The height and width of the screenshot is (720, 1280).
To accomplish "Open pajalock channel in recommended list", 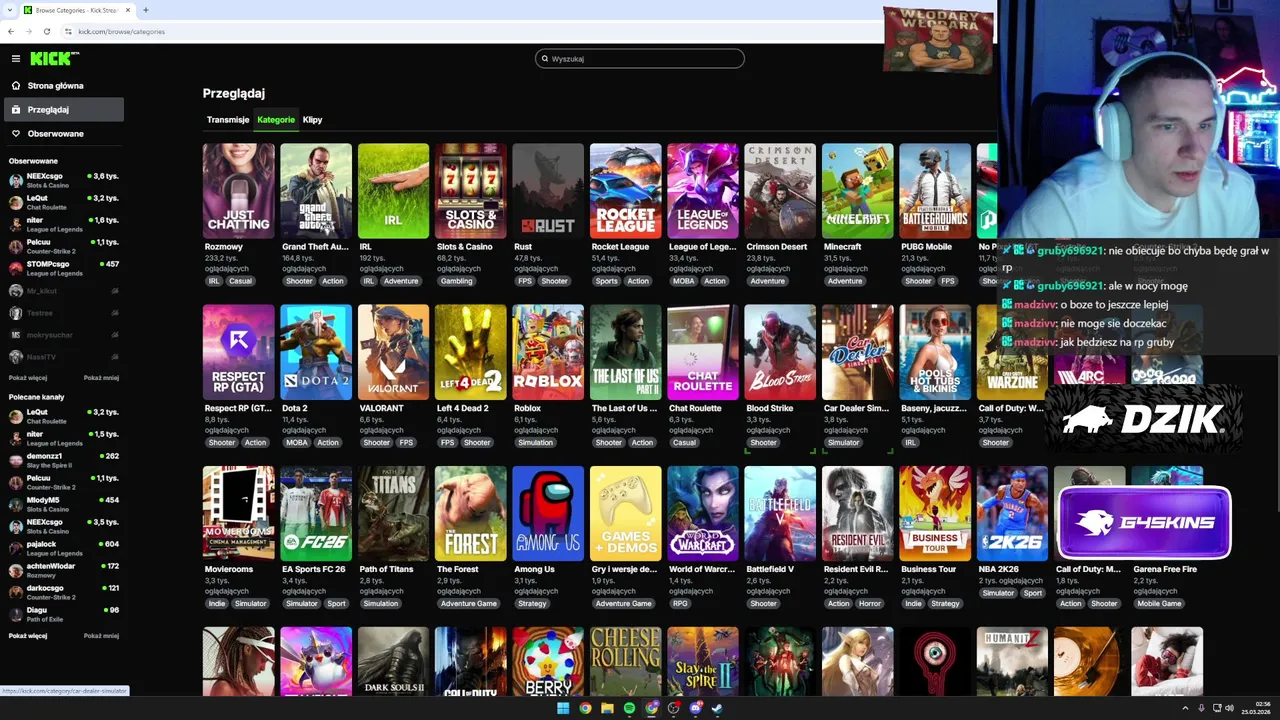I will pos(63,547).
